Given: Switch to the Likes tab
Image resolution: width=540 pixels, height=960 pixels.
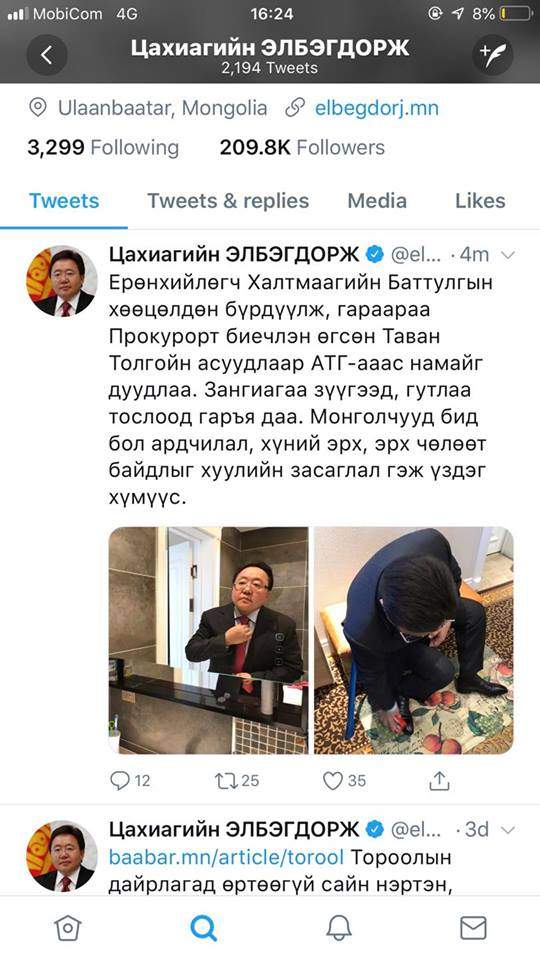Looking at the screenshot, I should tap(480, 201).
